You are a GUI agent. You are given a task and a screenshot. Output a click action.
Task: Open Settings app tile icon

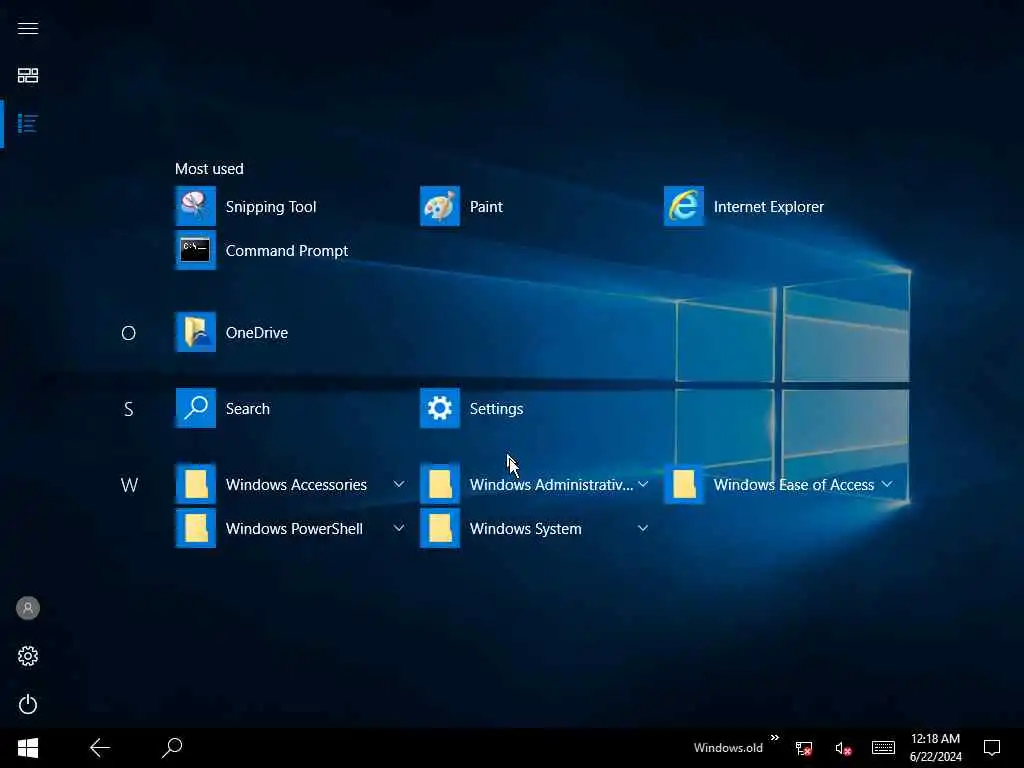(x=440, y=408)
